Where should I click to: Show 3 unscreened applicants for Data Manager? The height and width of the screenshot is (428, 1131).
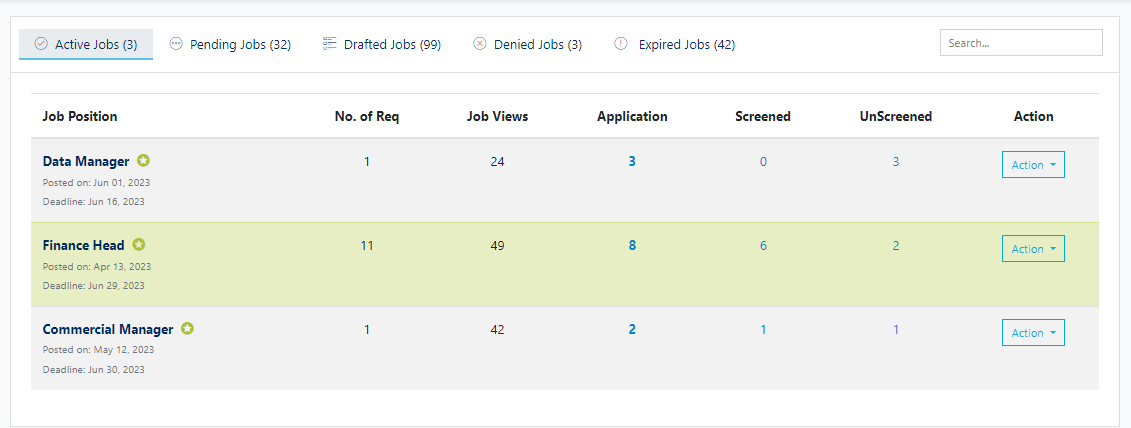895,161
